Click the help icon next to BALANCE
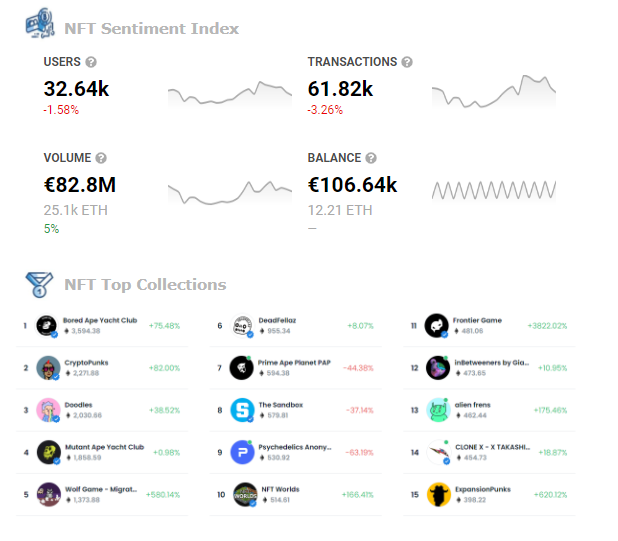This screenshot has width=618, height=541. pos(371,158)
